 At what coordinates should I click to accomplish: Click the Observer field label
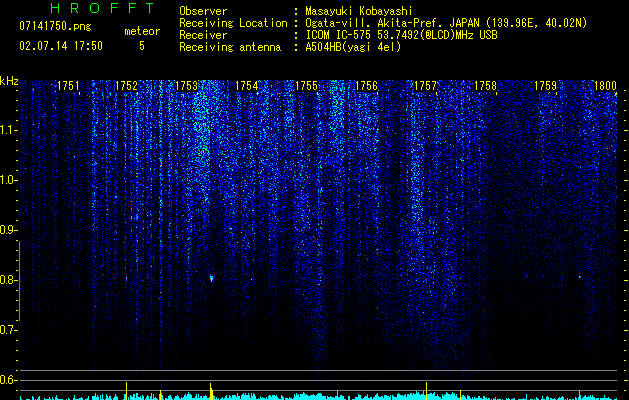coord(203,11)
